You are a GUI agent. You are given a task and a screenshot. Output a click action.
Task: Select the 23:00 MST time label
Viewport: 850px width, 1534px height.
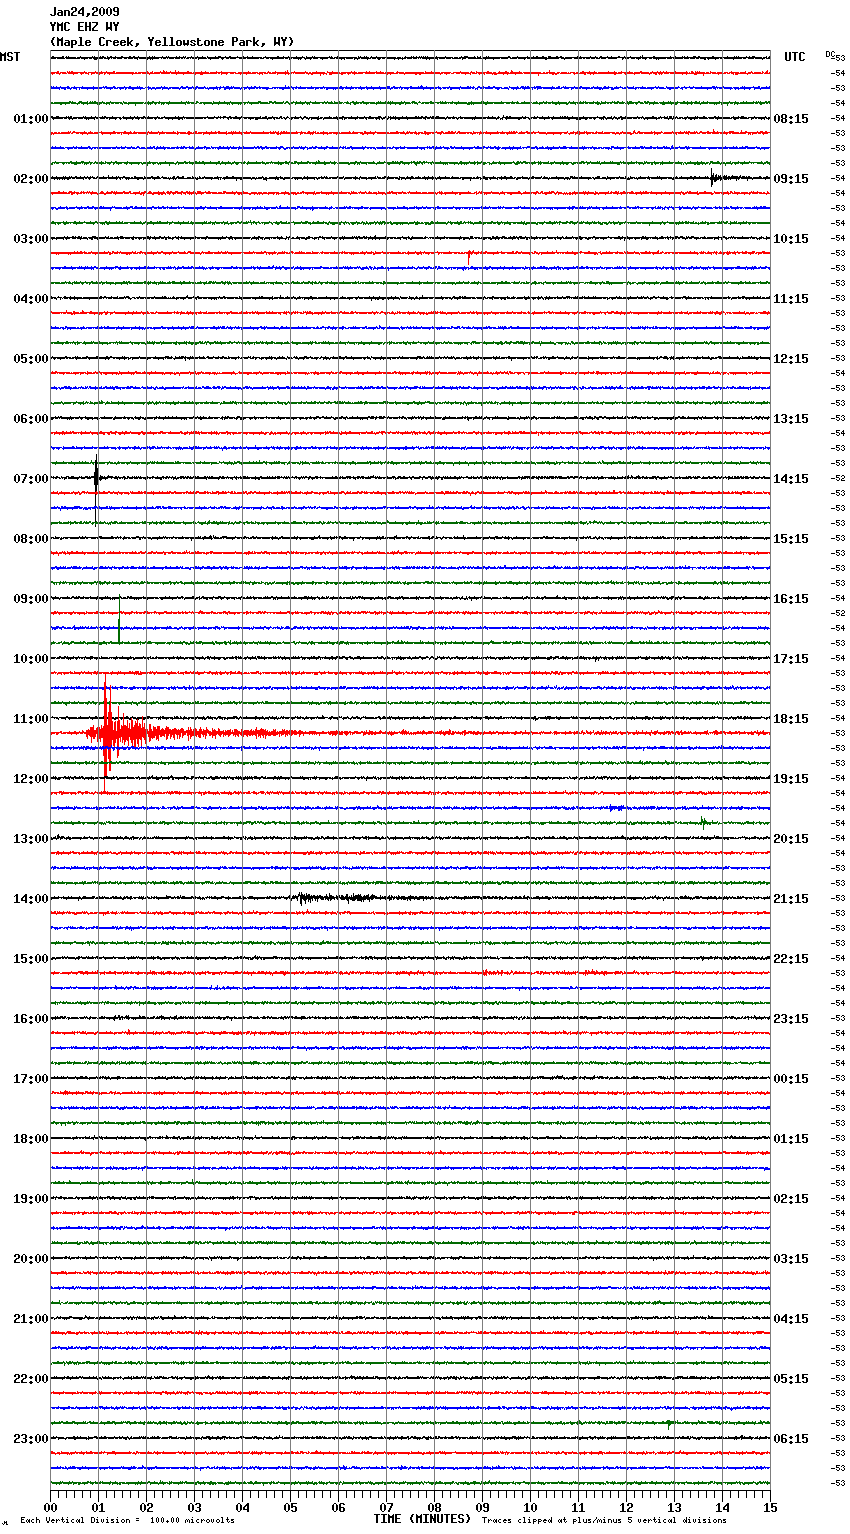tap(31, 1439)
